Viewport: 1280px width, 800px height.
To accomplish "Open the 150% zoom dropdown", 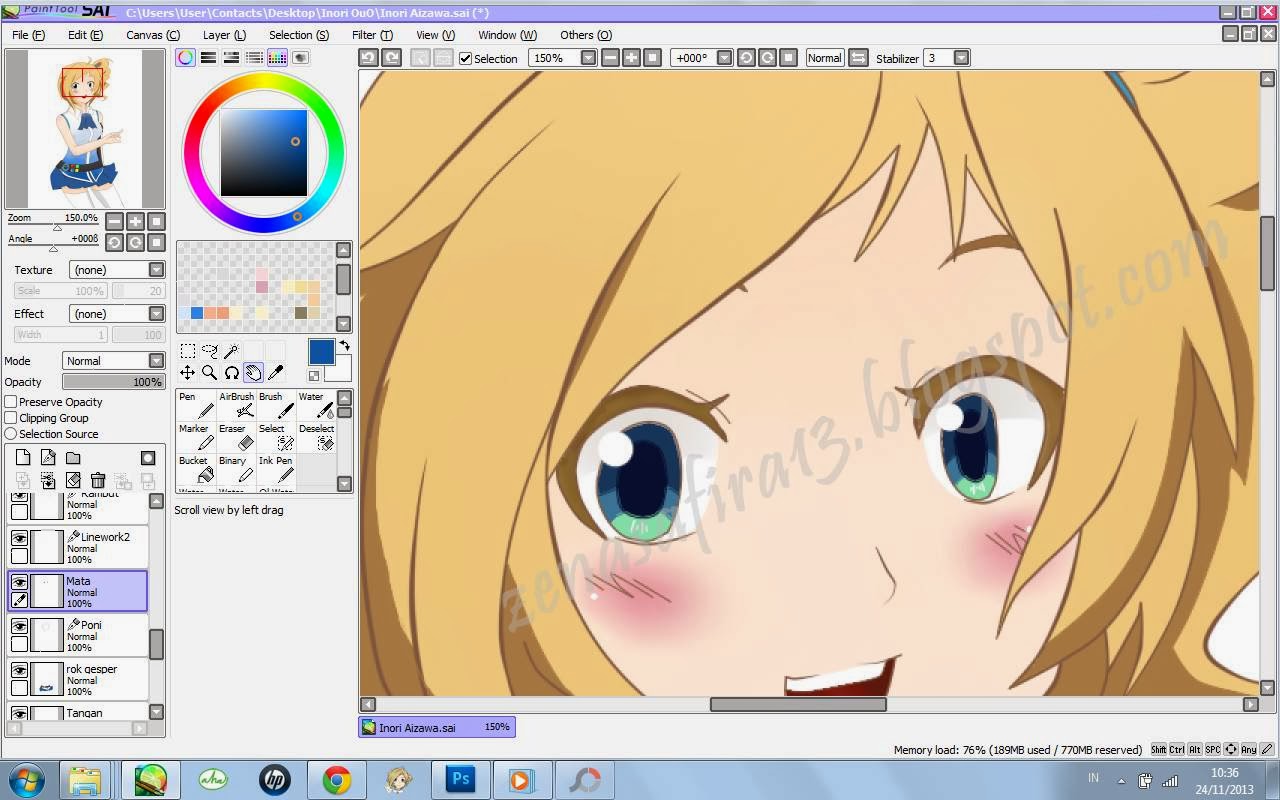I will [588, 58].
